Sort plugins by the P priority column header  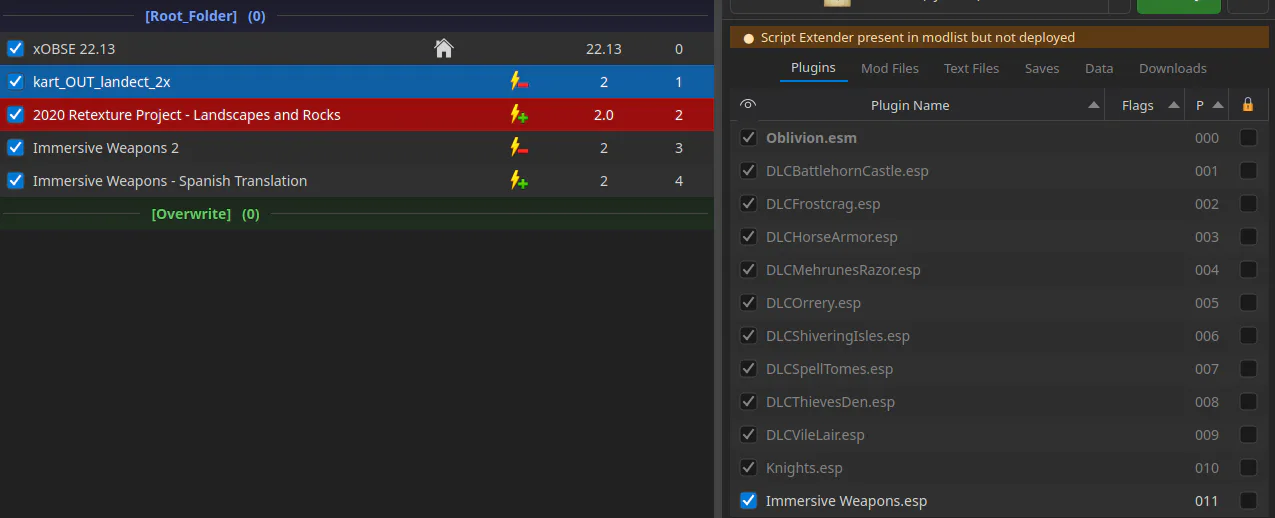[x=1200, y=105]
